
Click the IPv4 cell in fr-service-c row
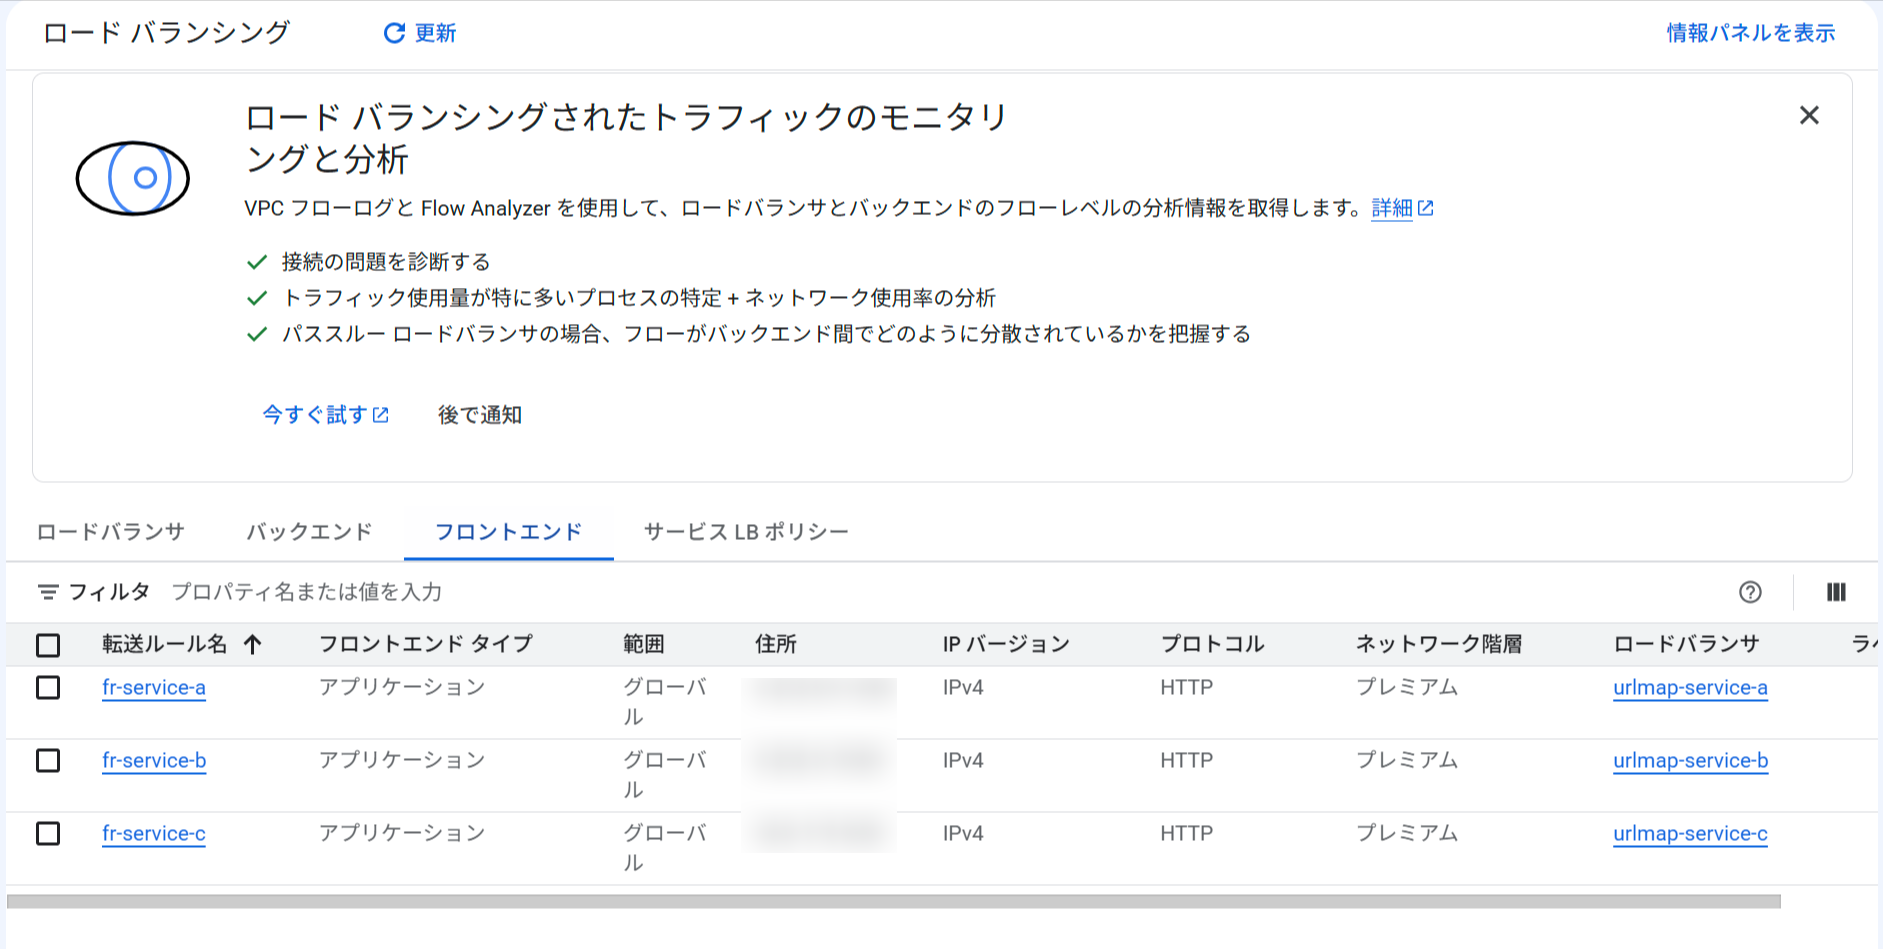pyautogui.click(x=963, y=833)
